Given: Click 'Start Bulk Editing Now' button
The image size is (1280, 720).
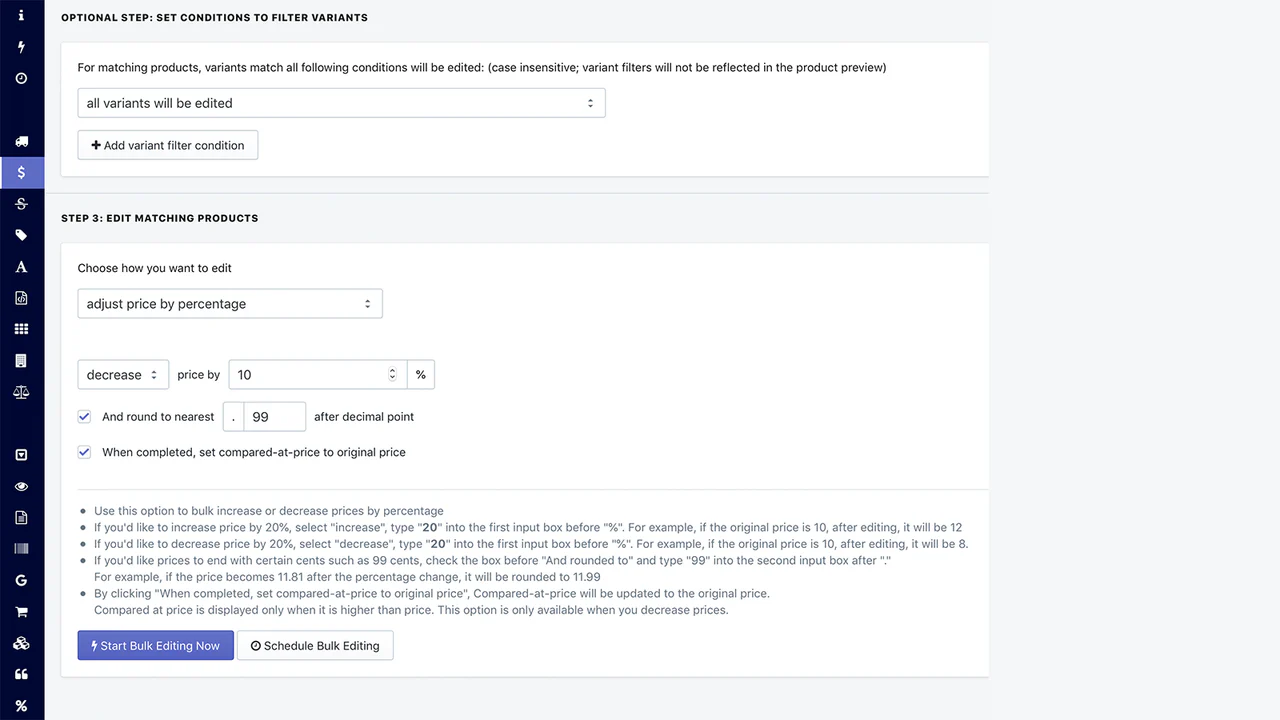Looking at the screenshot, I should pyautogui.click(x=156, y=646).
